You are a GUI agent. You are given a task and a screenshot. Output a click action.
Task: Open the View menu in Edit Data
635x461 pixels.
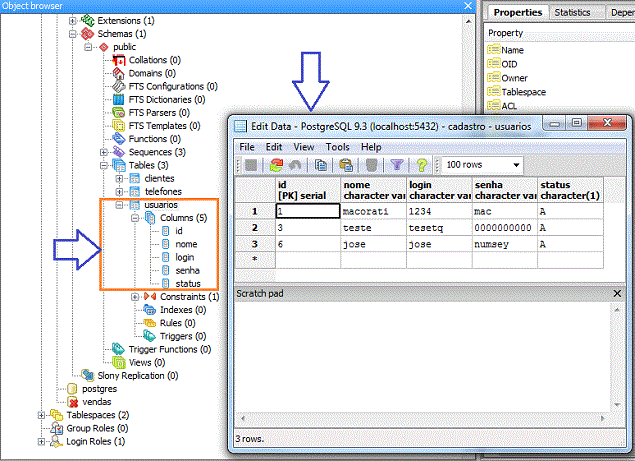304,147
